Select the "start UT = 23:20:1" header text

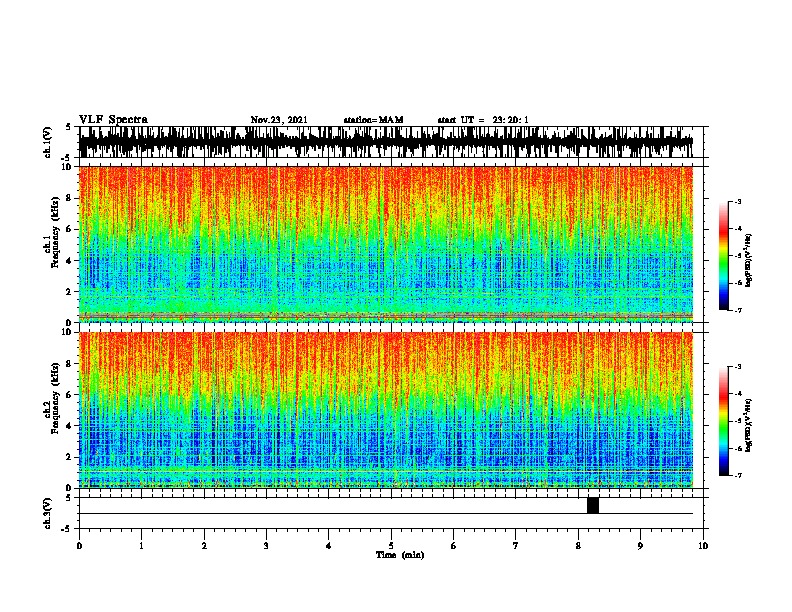pyautogui.click(x=483, y=120)
